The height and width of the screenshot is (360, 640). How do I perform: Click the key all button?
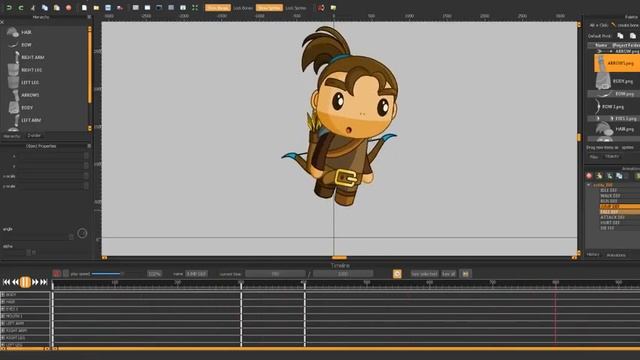(449, 274)
